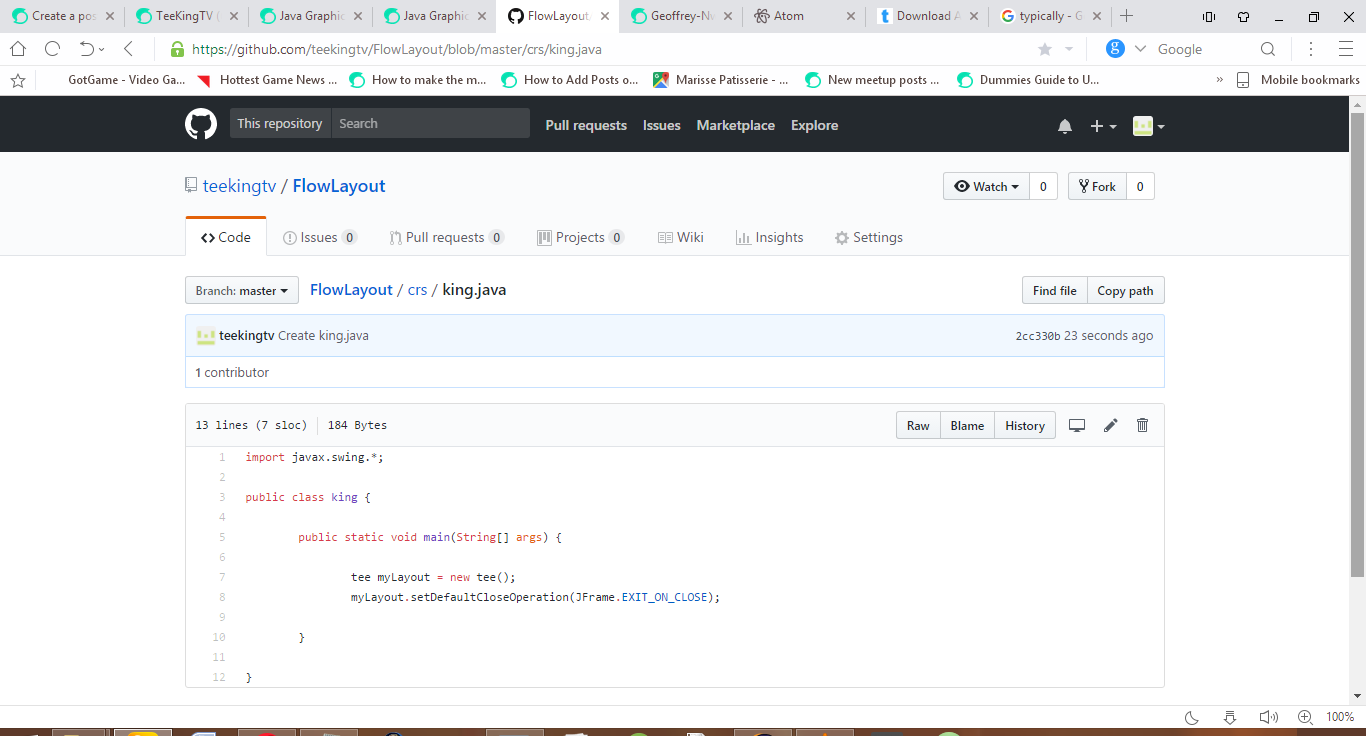Open address bar bookmark dropdown arrow
This screenshot has width=1366, height=736.
pos(1068,49)
